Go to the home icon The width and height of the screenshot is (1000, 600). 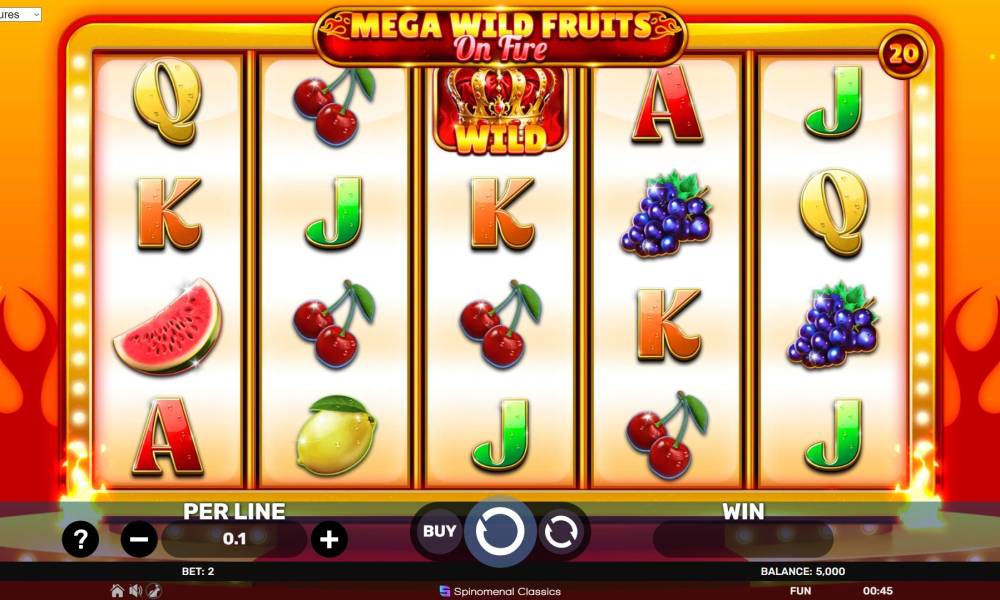(x=117, y=590)
